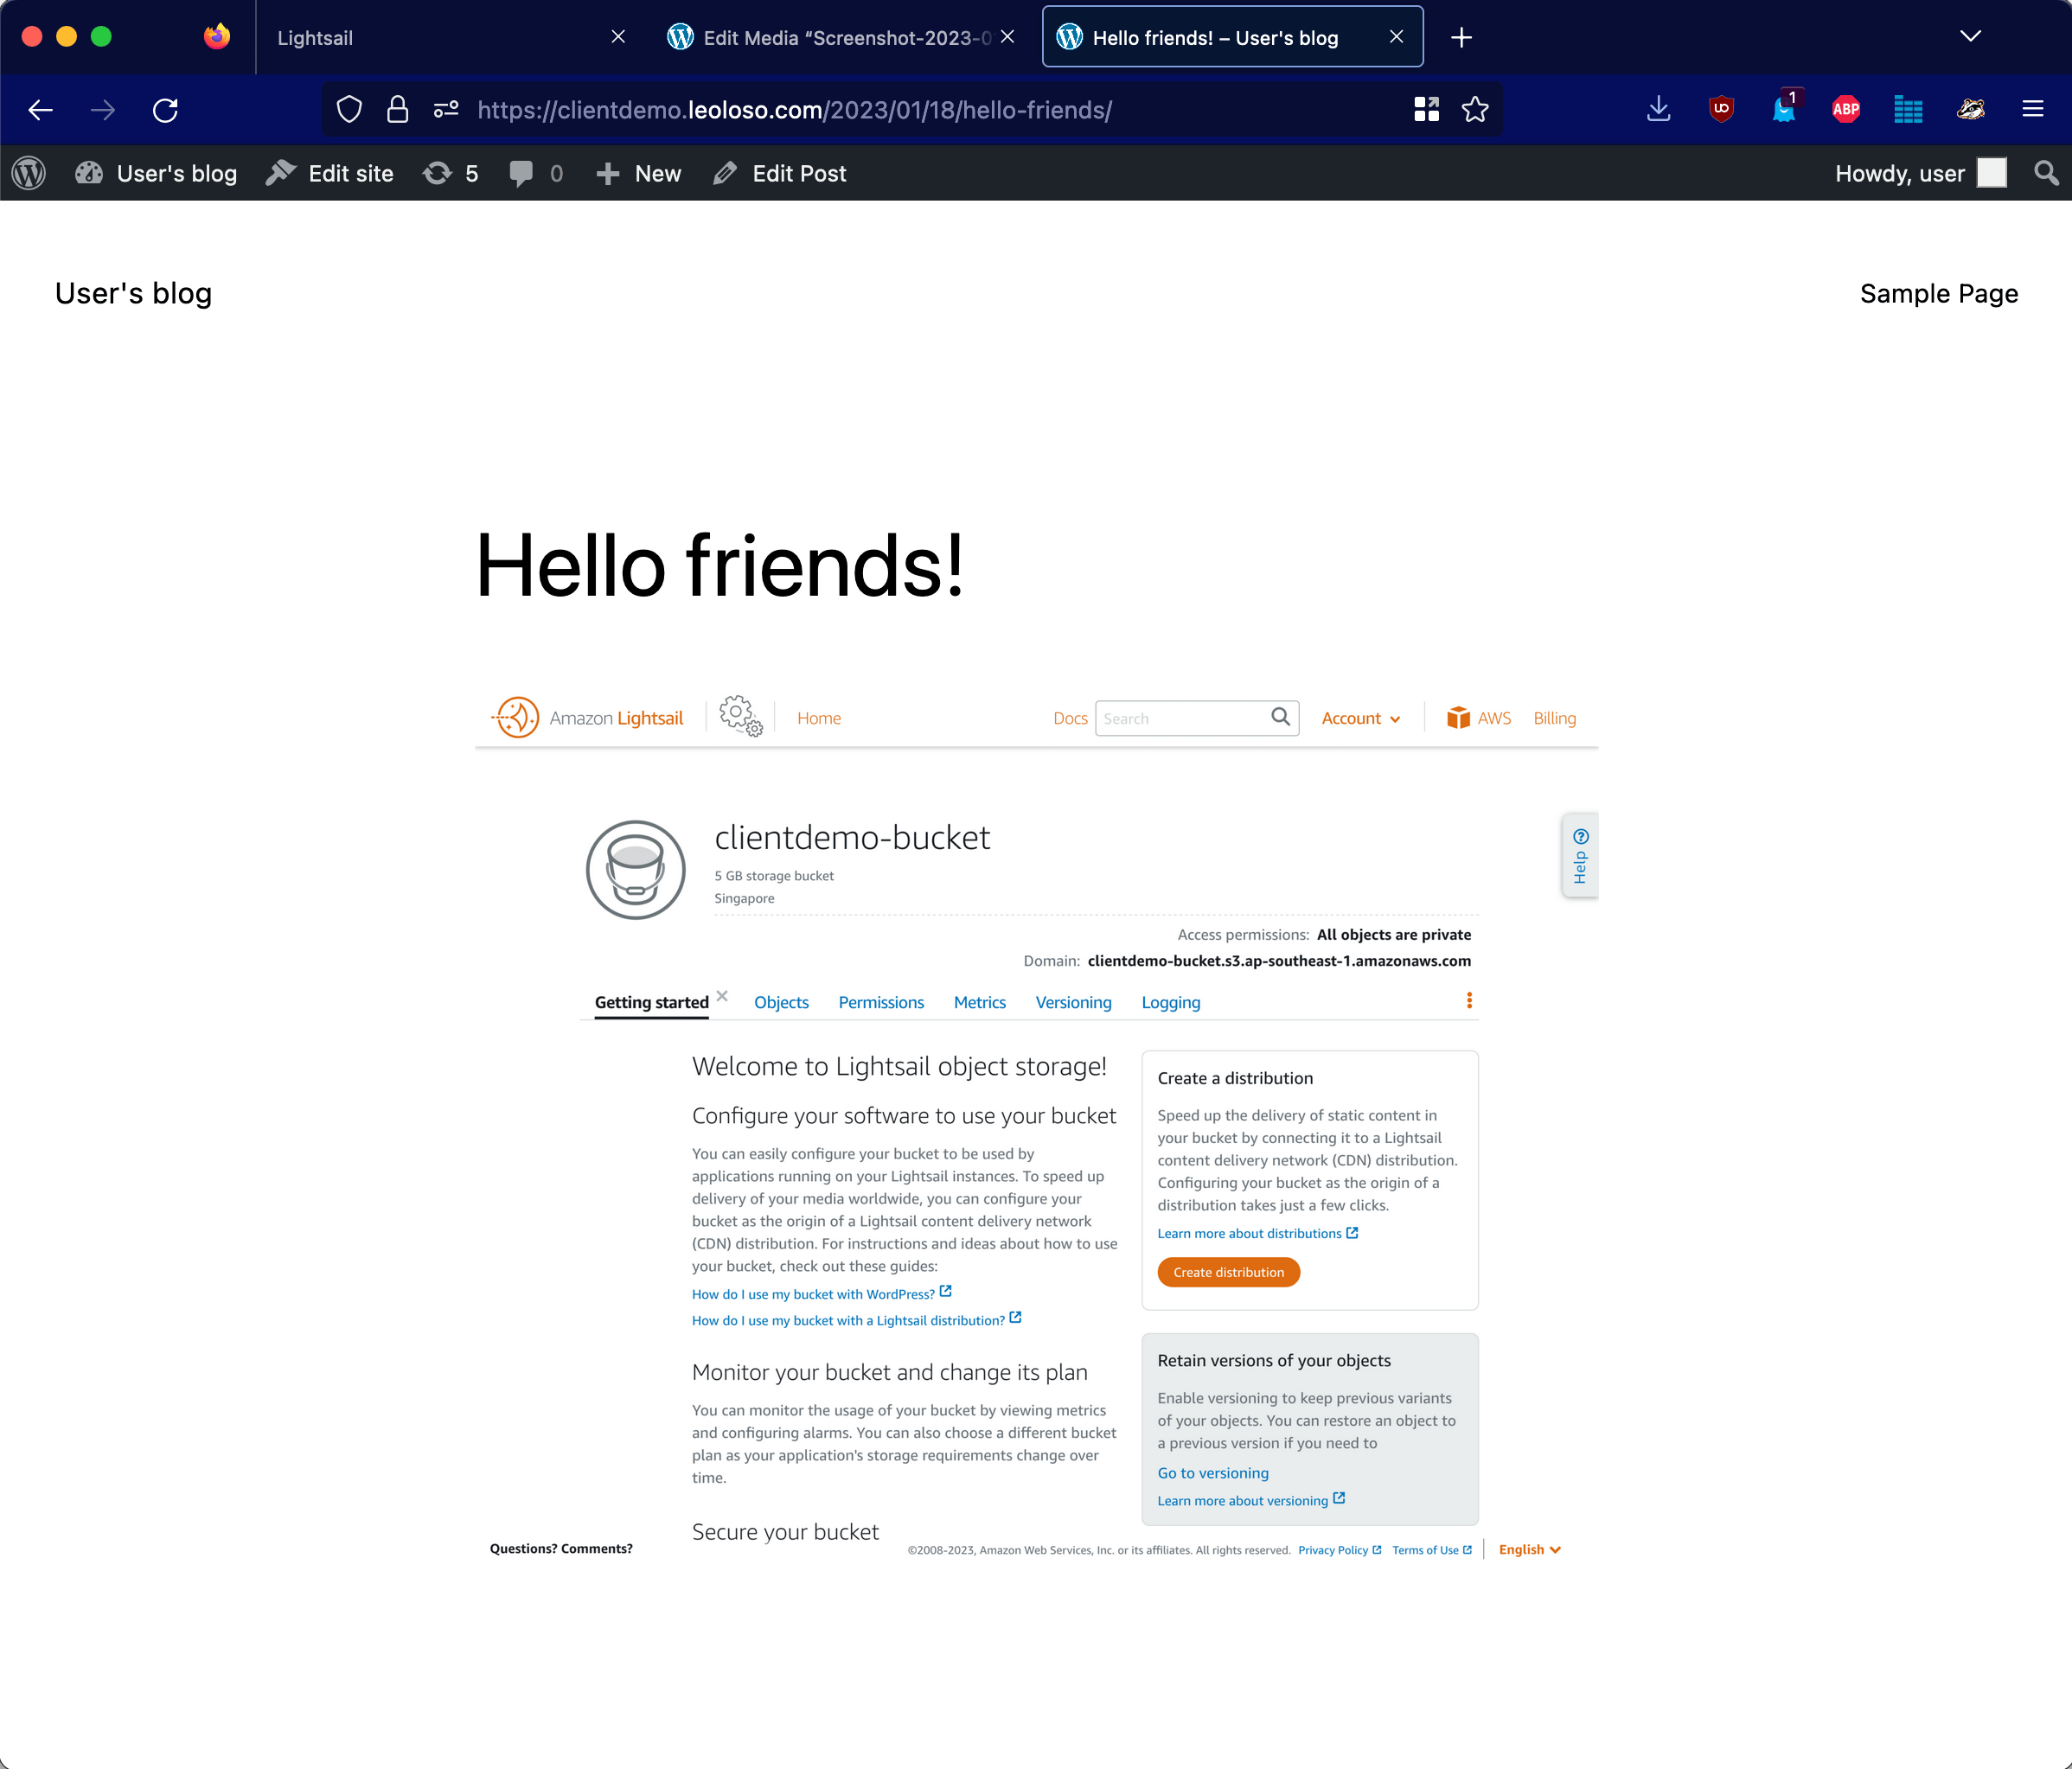
Task: Open the Ghostery extension icon with notification badge
Action: [x=1784, y=110]
